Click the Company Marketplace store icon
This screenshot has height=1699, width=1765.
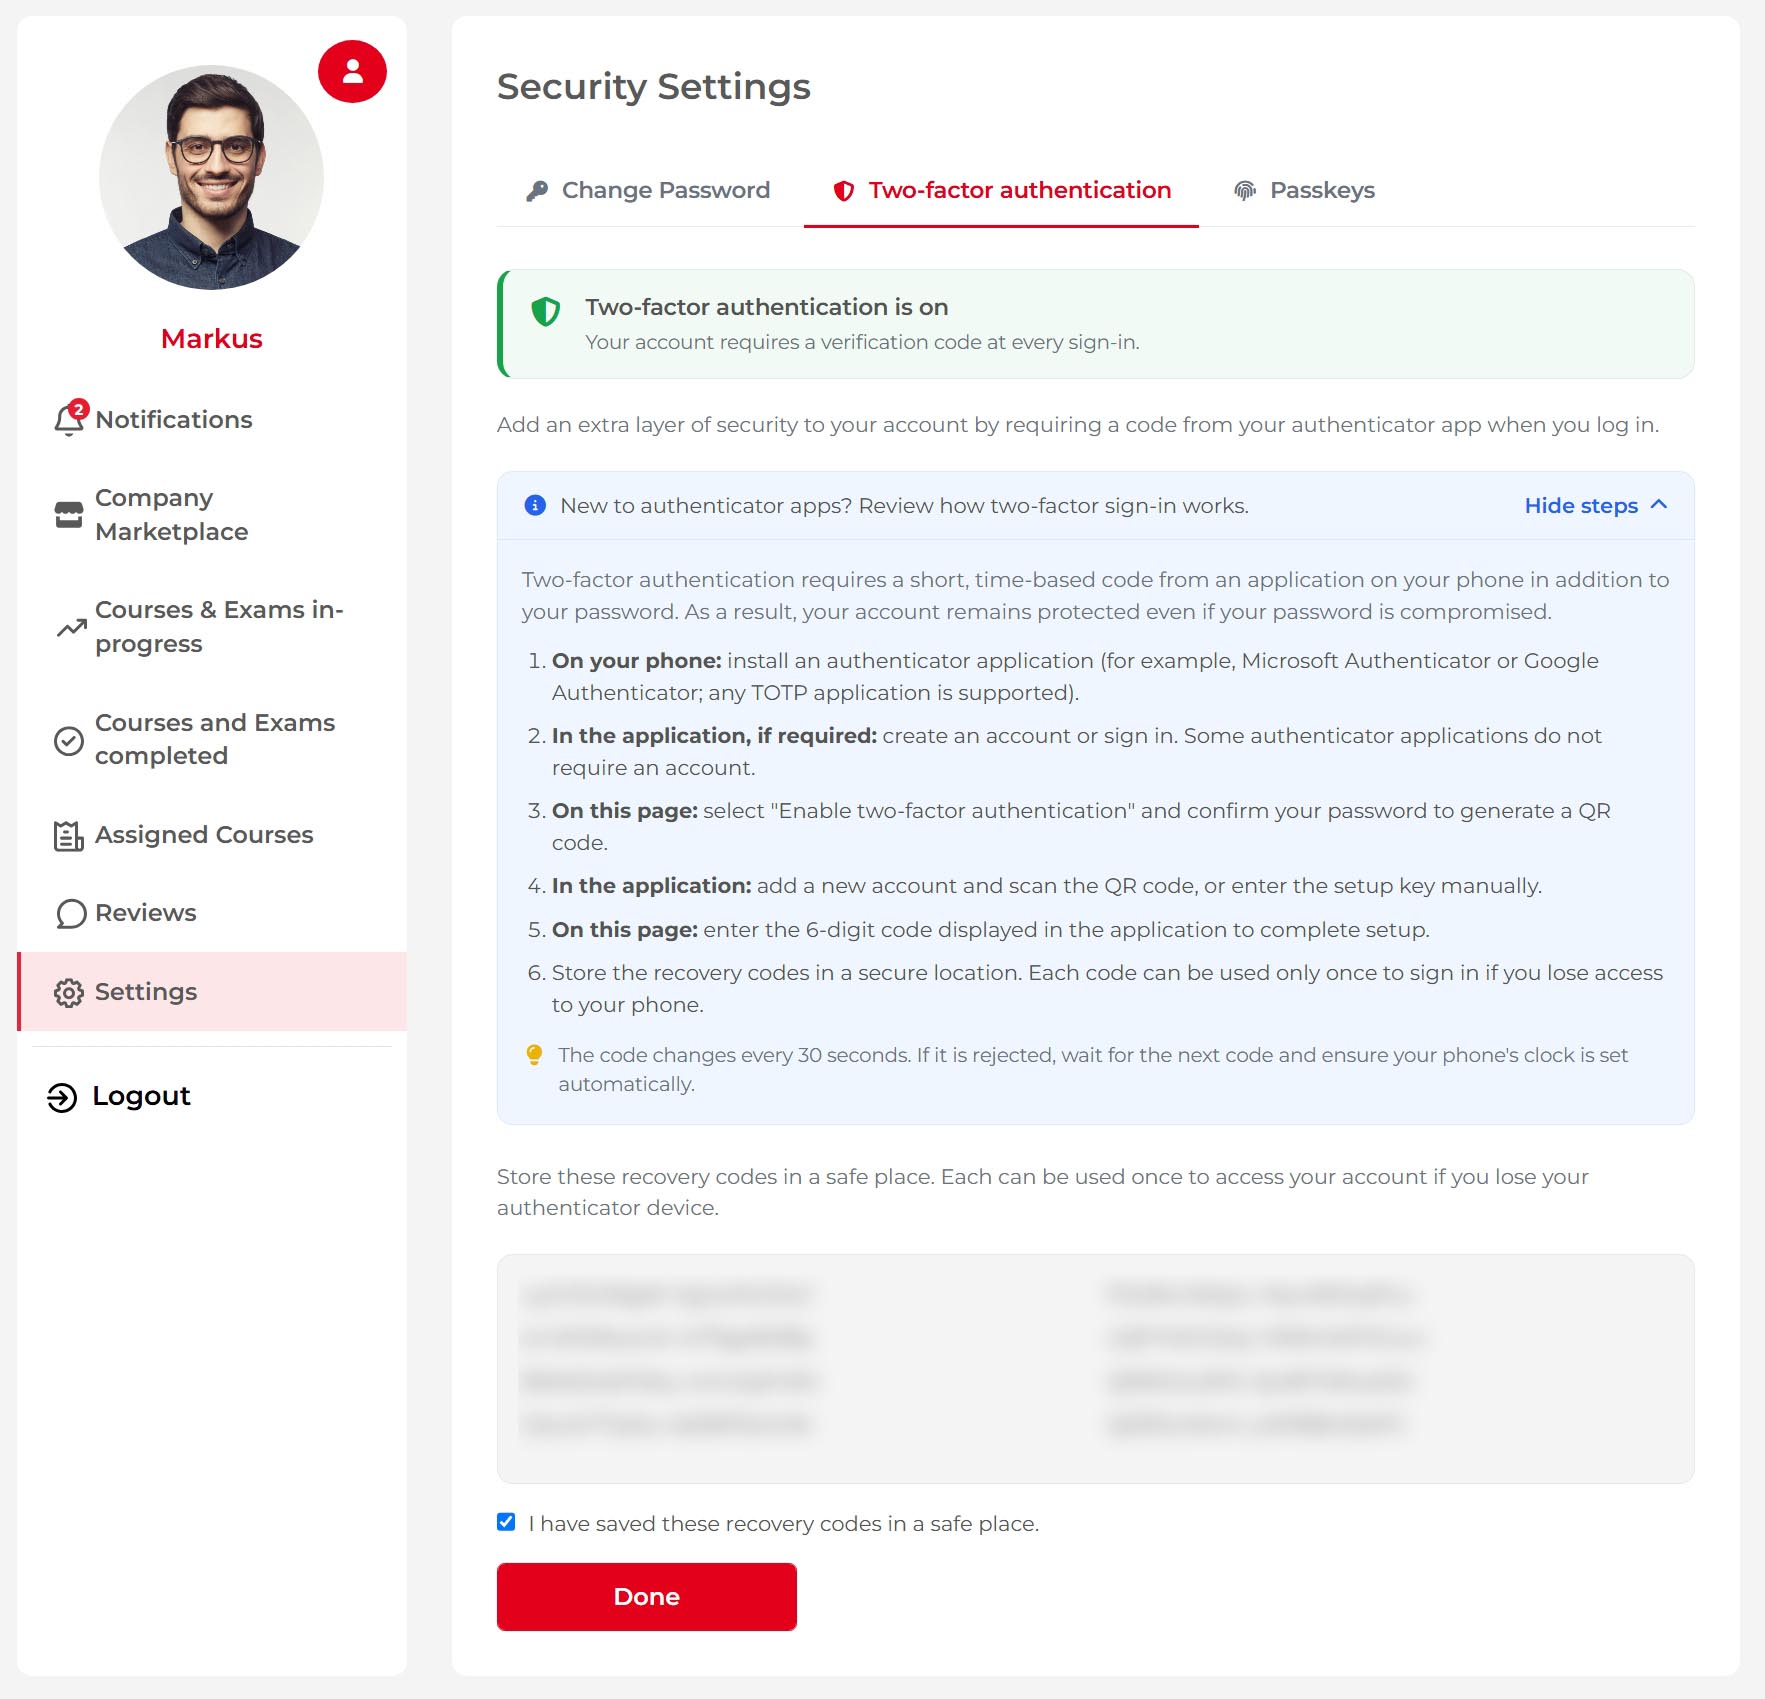[69, 514]
